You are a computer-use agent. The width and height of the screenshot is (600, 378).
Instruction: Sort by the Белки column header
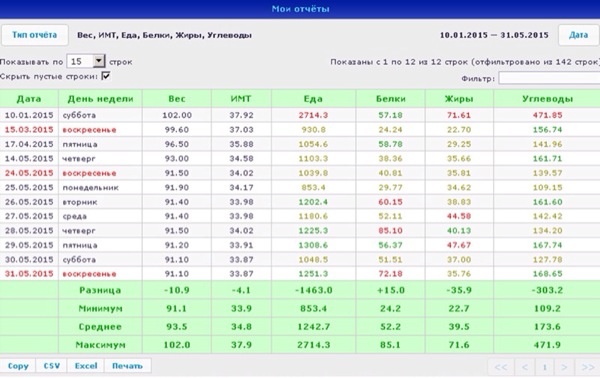point(390,99)
